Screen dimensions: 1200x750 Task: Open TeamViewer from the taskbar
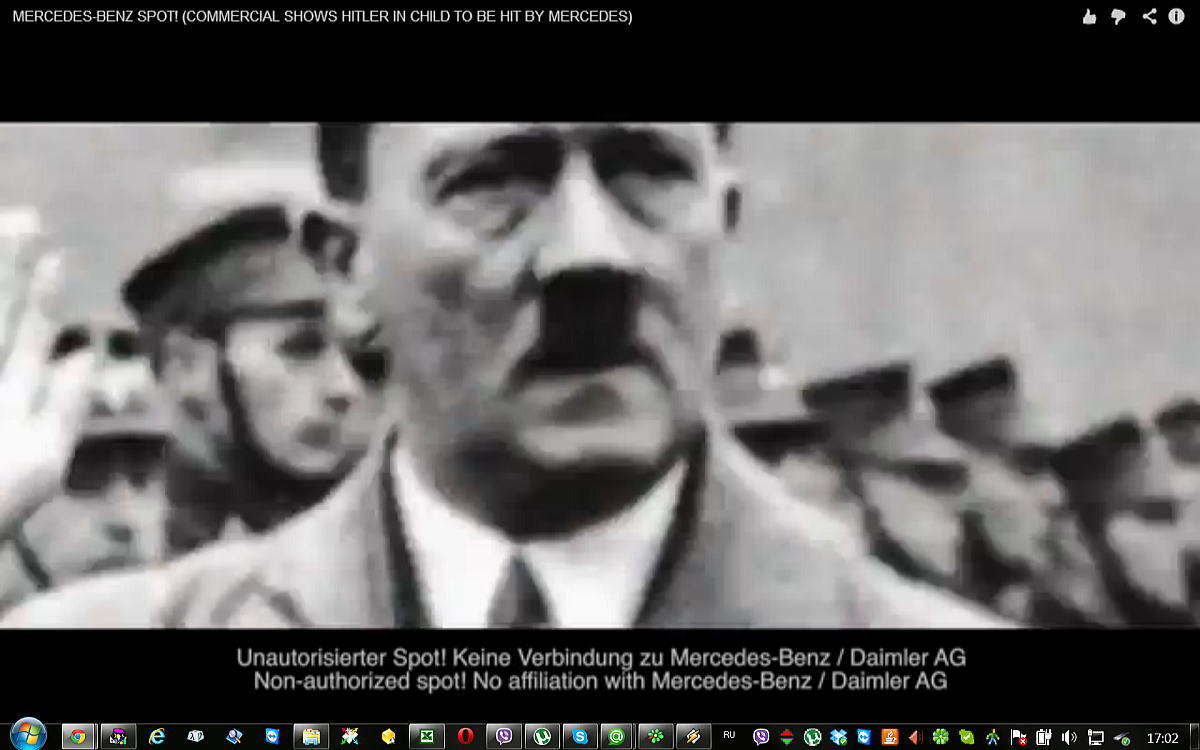click(273, 737)
